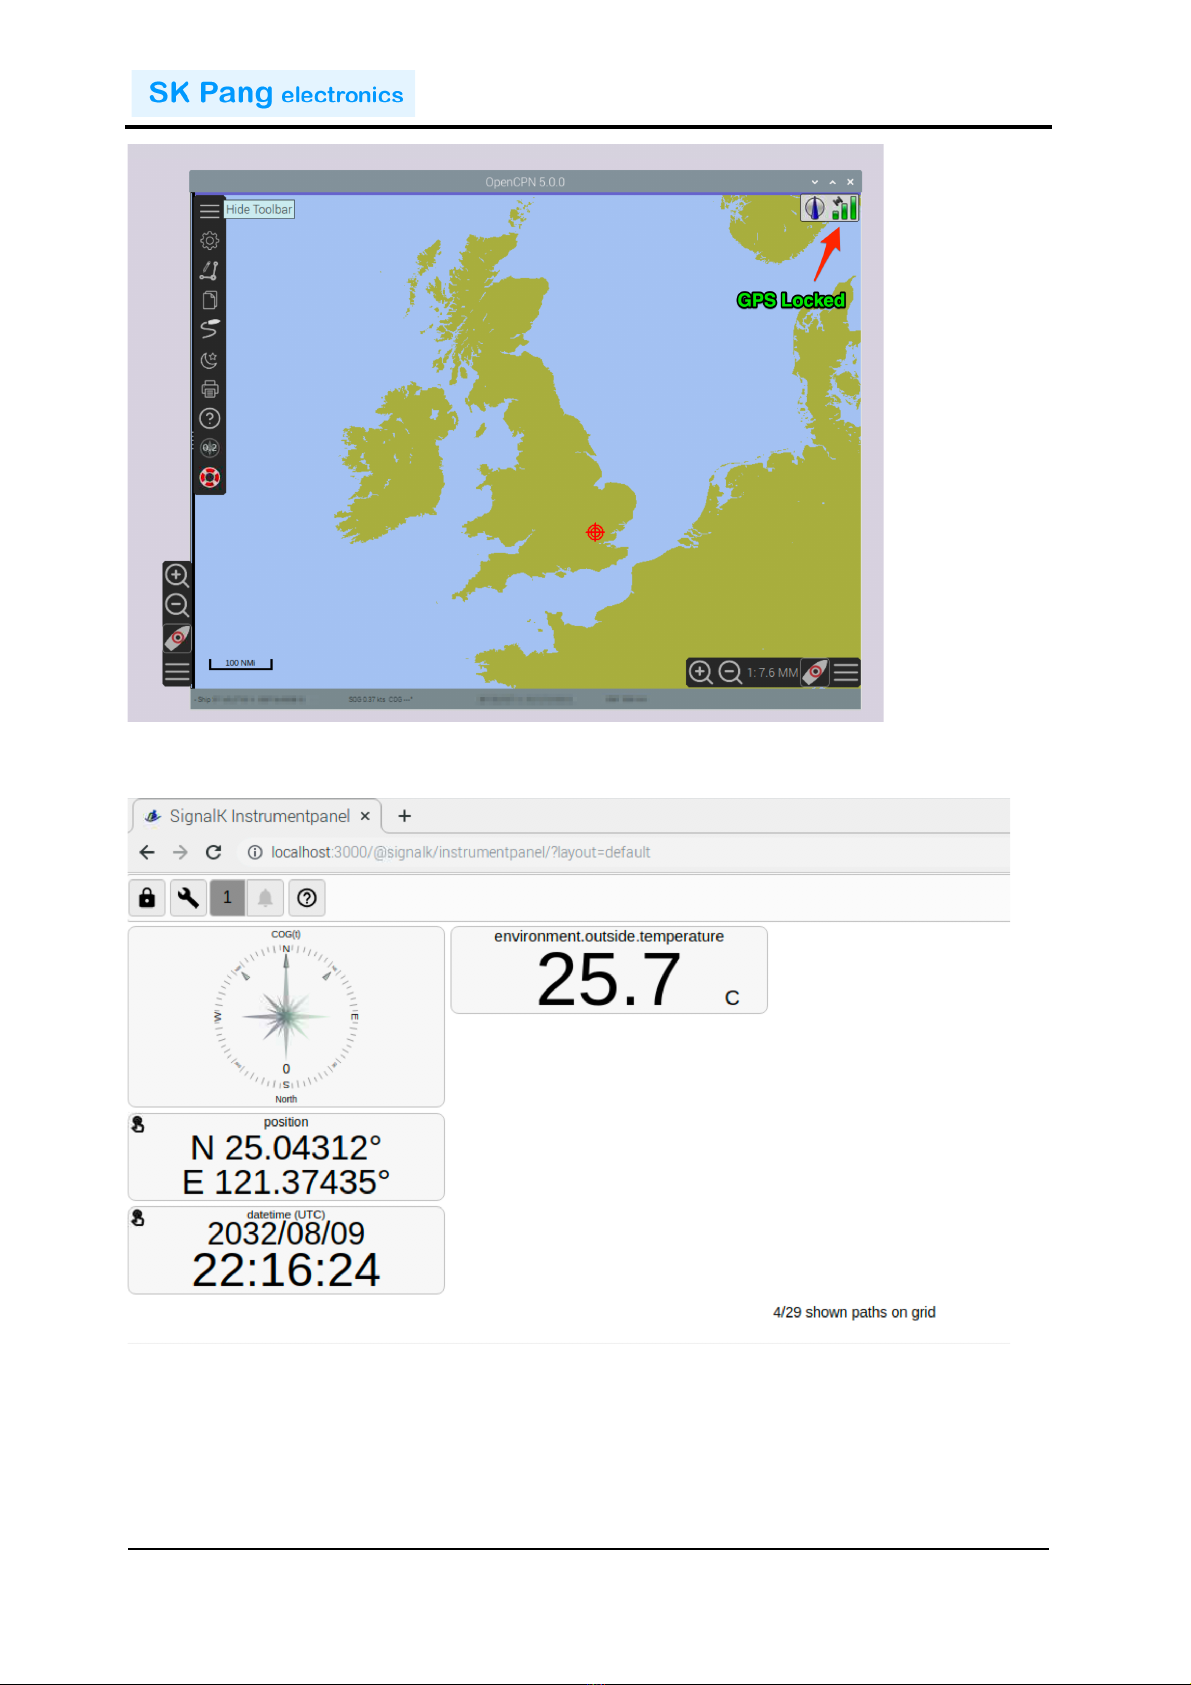This screenshot has height=1685, width=1191.
Task: Click the site info icon before localhost
Action: click(x=255, y=852)
